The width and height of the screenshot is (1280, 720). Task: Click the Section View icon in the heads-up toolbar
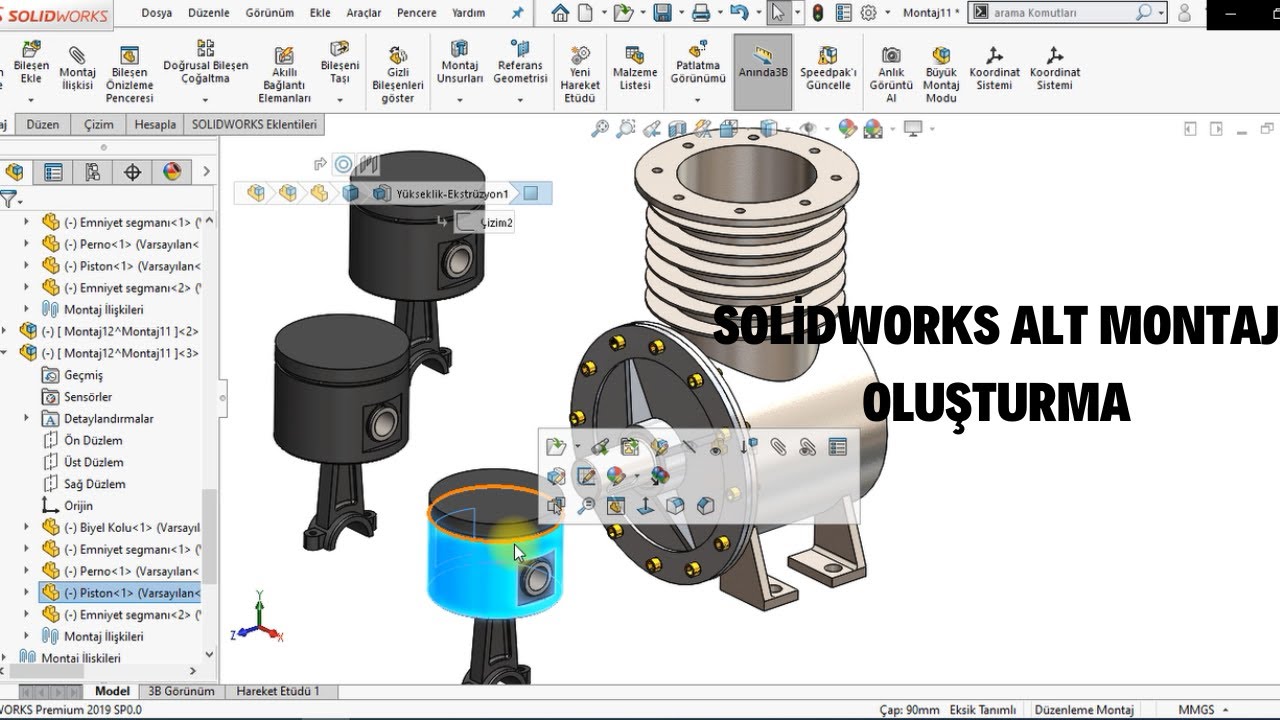pos(677,128)
